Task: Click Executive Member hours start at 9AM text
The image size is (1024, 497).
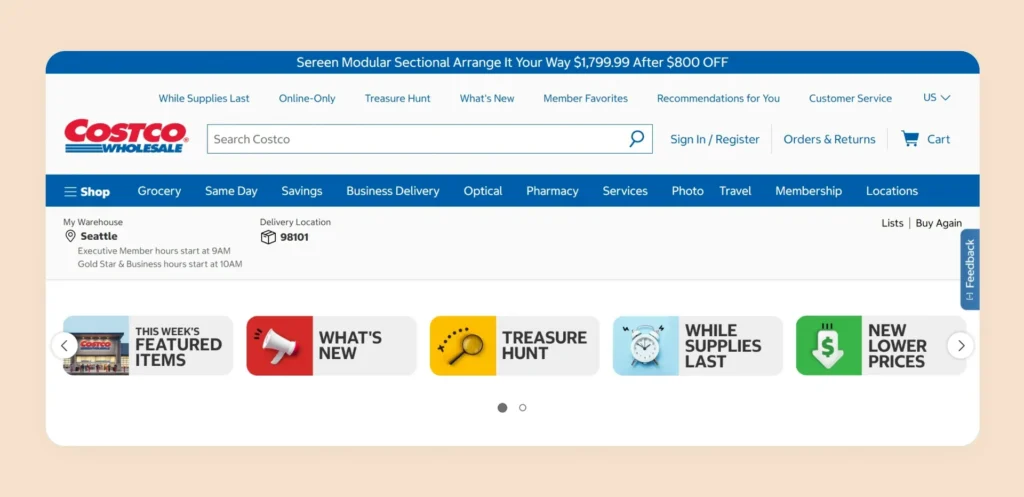Action: tap(154, 251)
